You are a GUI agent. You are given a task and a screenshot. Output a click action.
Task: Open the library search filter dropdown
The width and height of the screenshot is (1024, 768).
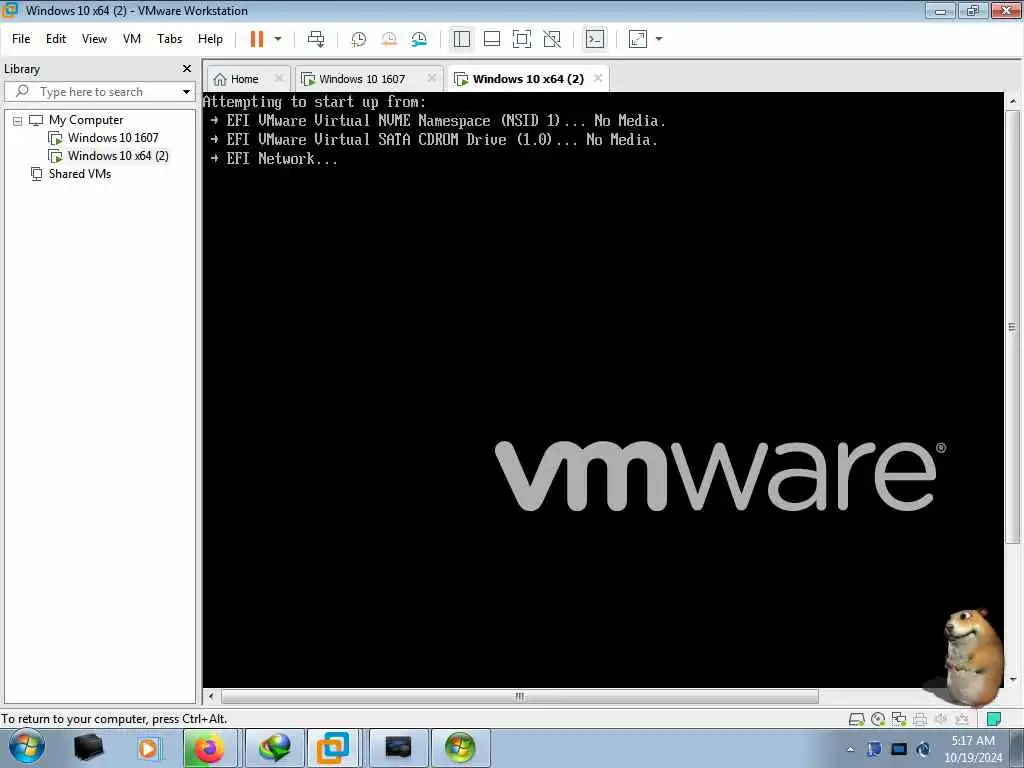coord(186,92)
